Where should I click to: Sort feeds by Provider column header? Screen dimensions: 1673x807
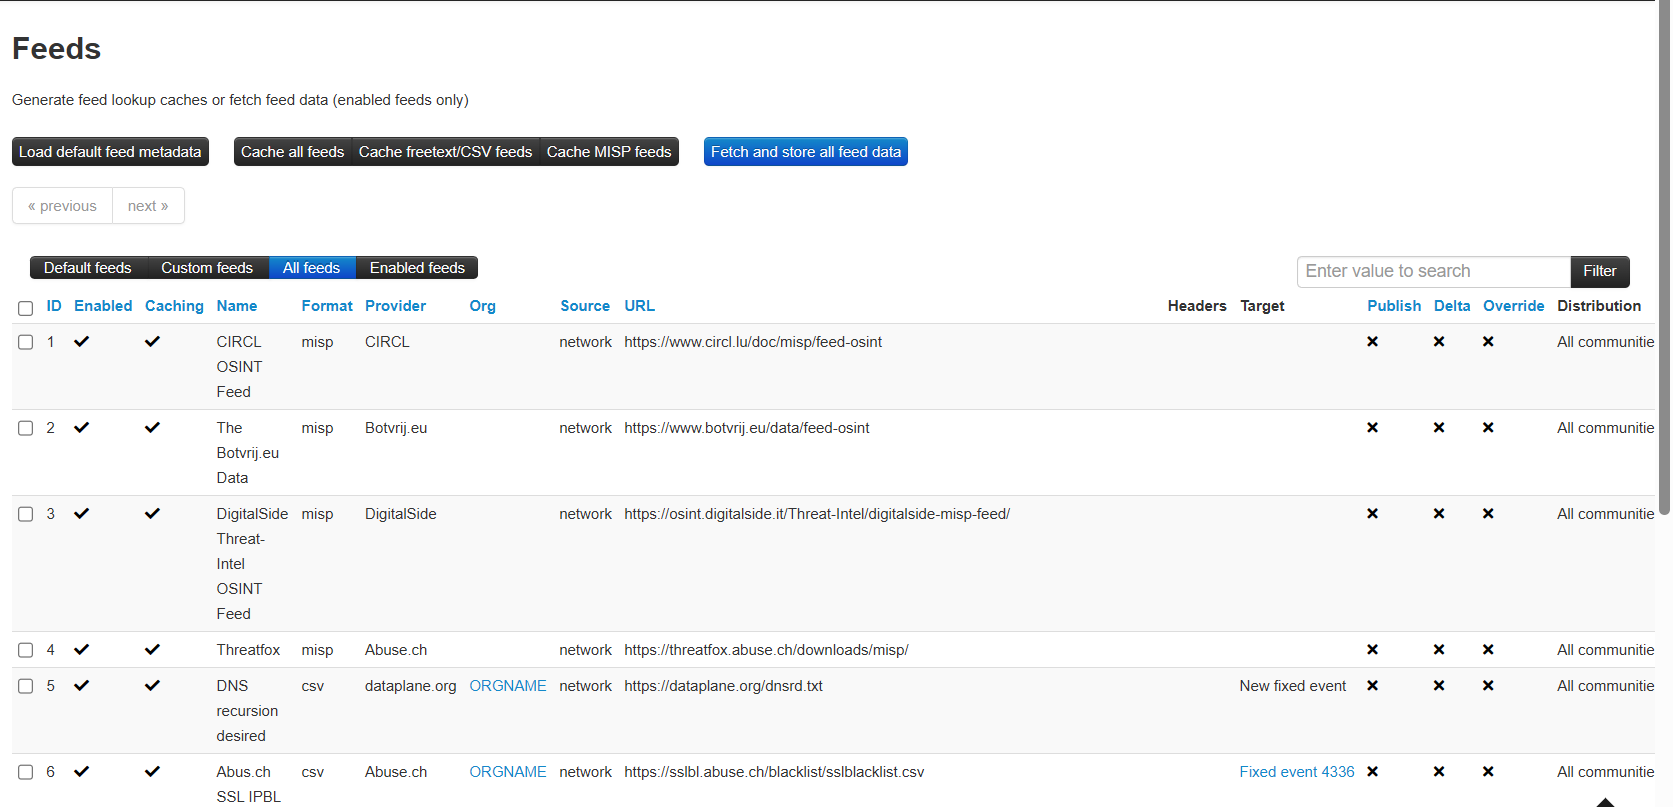[395, 306]
